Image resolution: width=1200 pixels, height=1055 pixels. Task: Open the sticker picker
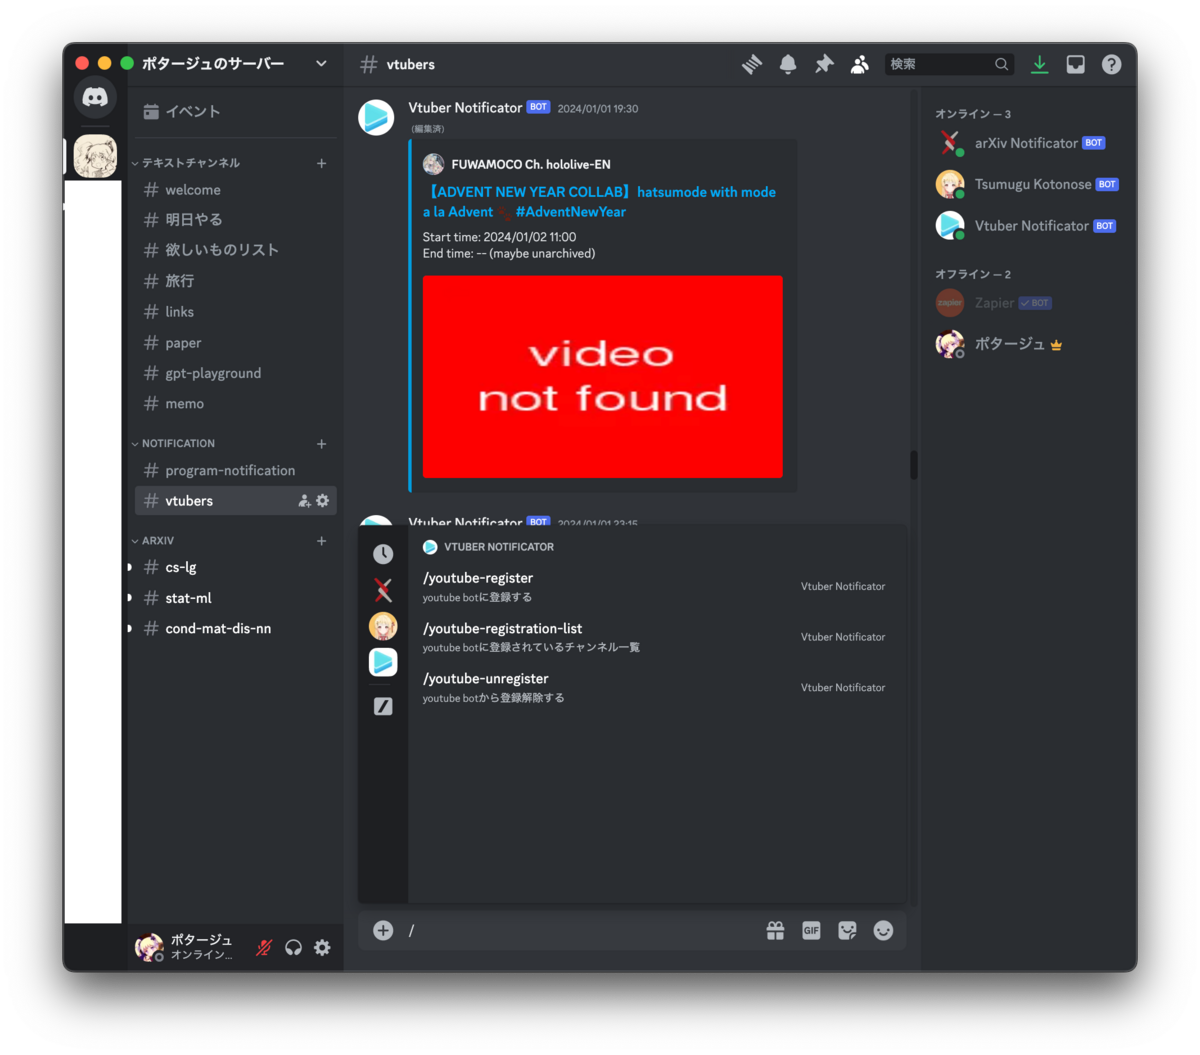click(x=847, y=930)
